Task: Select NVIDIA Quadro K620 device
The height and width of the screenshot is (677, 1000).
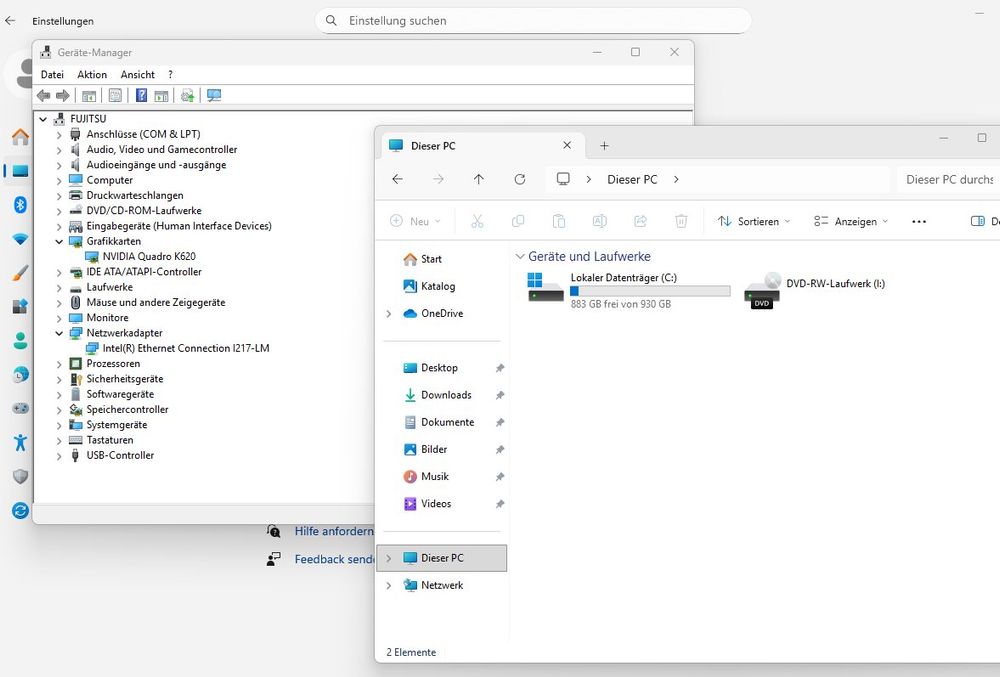Action: tap(148, 256)
